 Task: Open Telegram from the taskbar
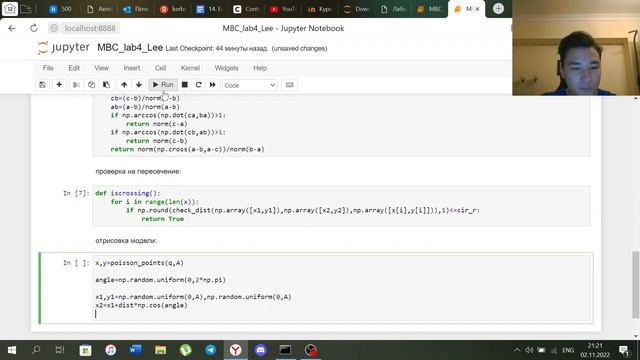click(211, 350)
